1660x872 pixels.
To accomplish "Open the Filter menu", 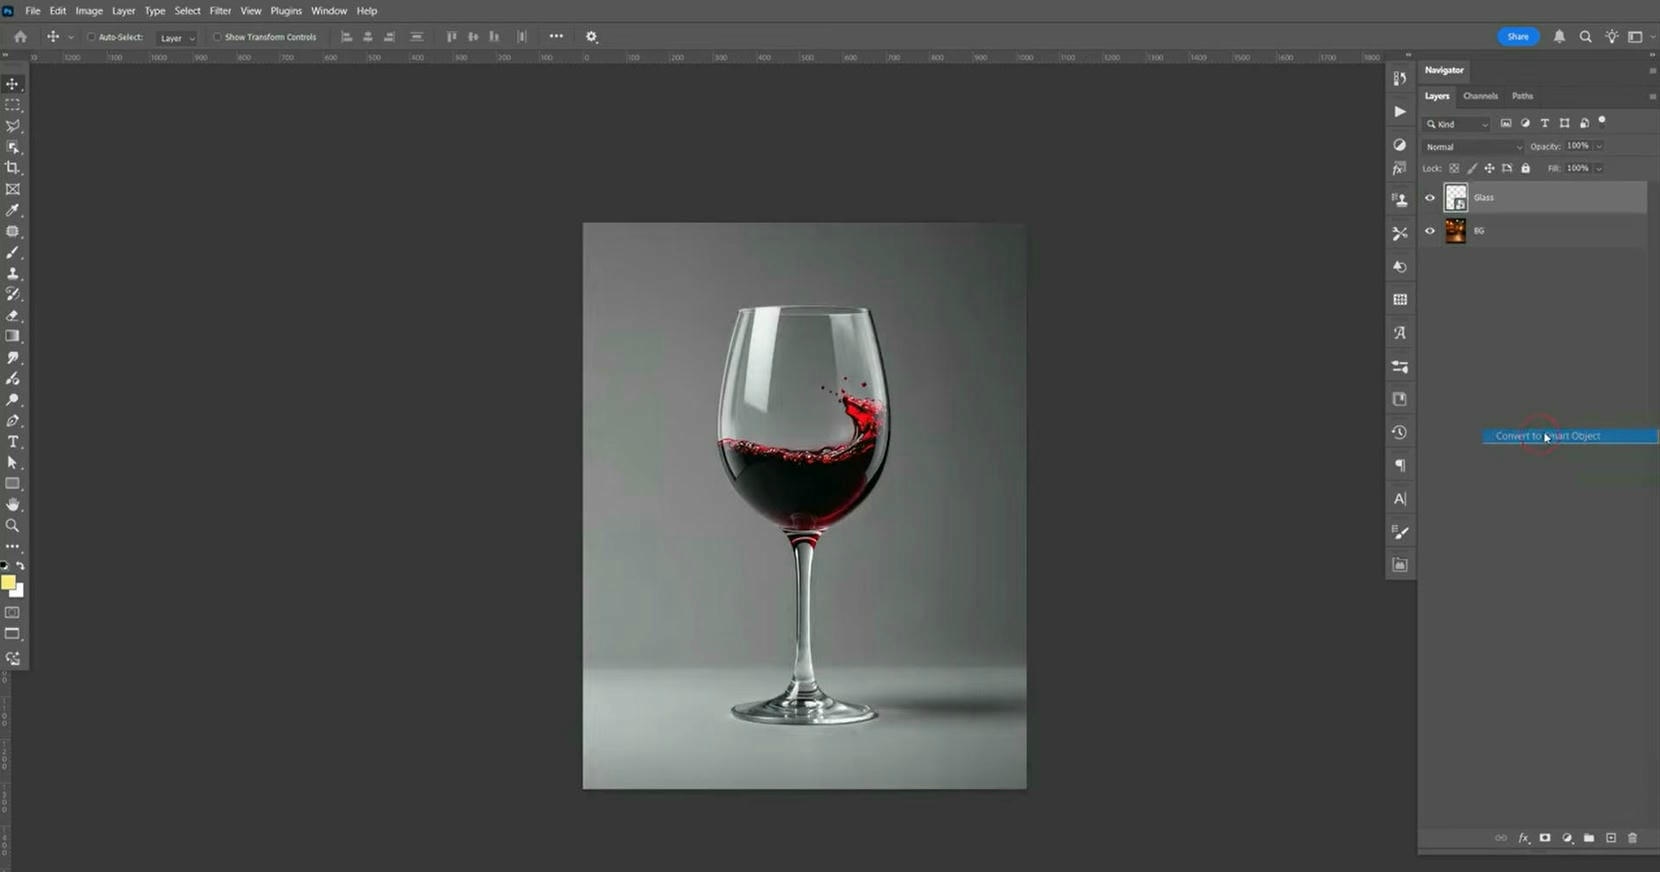I will tap(220, 11).
